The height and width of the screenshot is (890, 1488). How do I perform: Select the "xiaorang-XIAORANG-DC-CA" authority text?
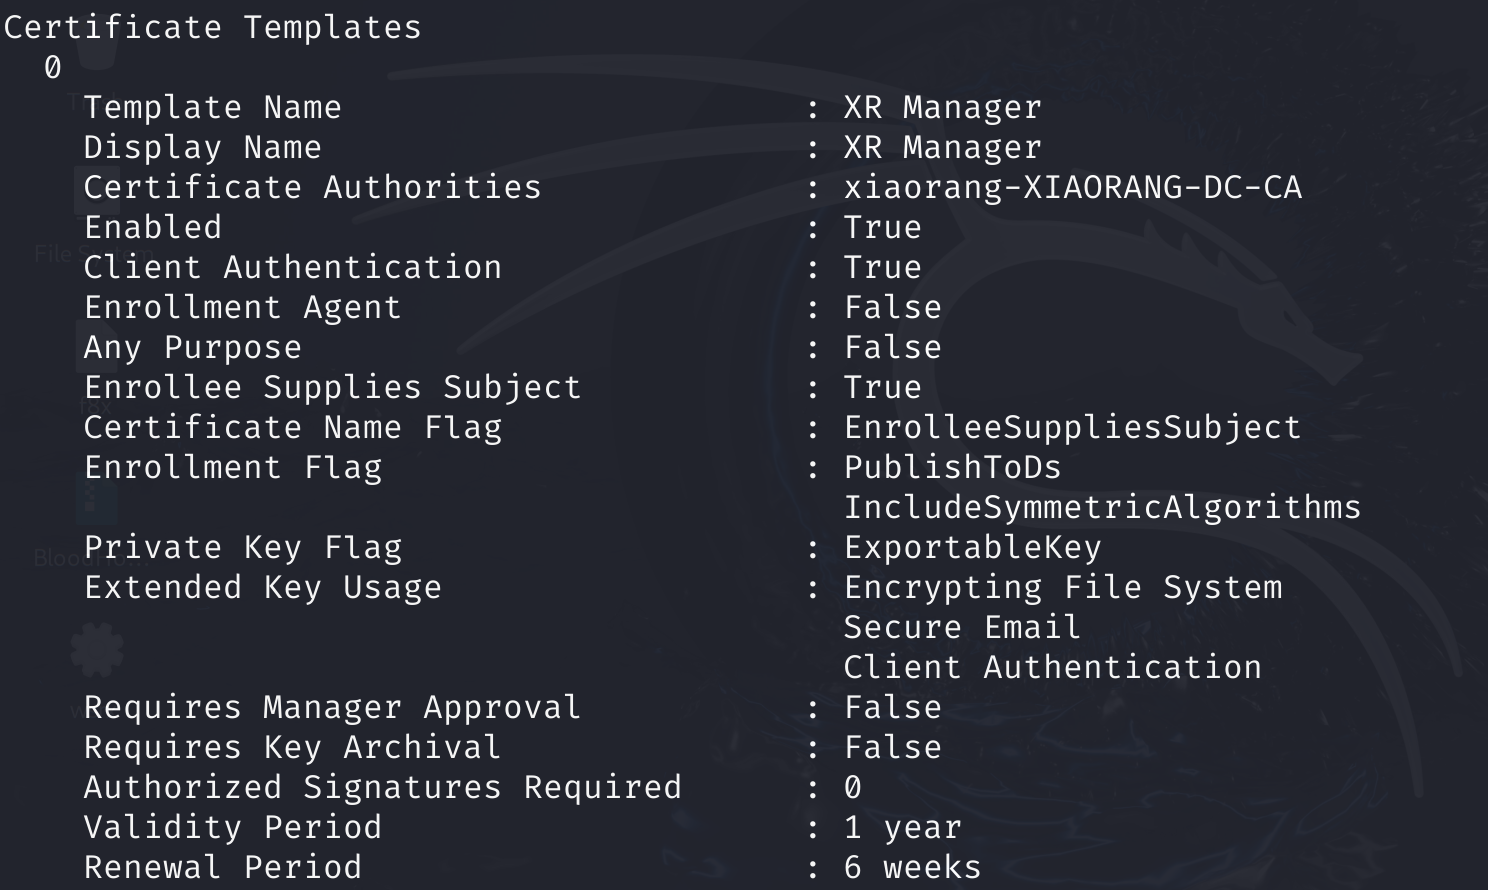tap(1072, 188)
